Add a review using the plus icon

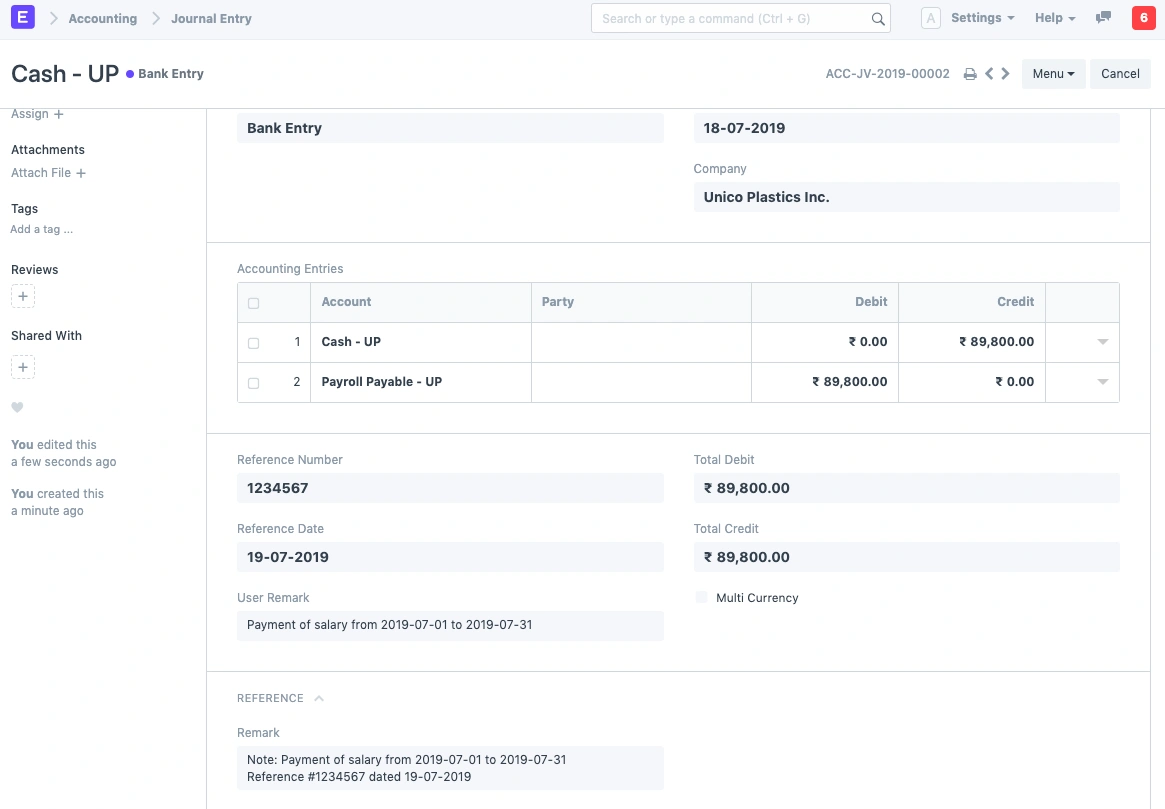click(22, 296)
